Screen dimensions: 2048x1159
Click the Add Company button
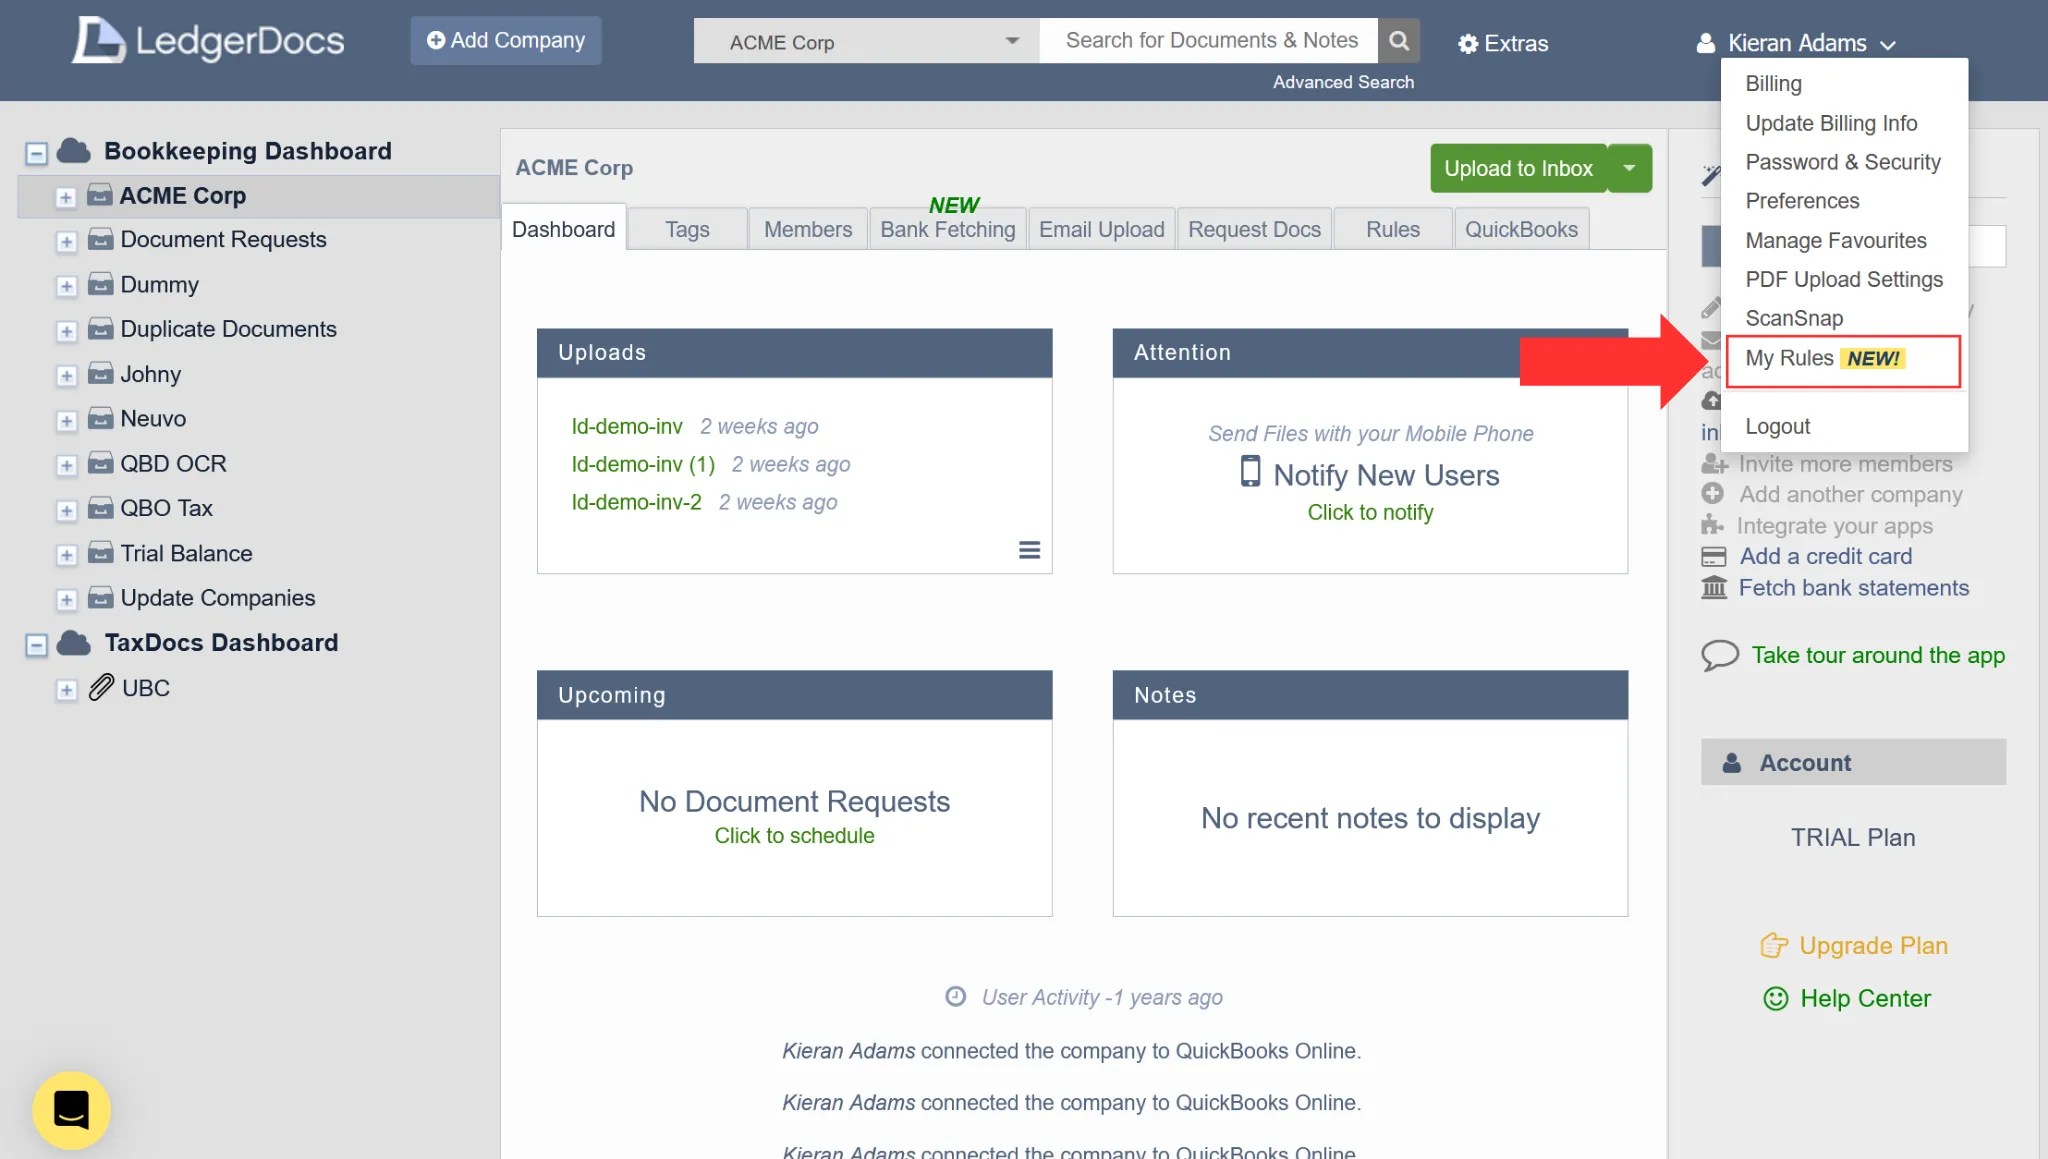click(x=505, y=40)
